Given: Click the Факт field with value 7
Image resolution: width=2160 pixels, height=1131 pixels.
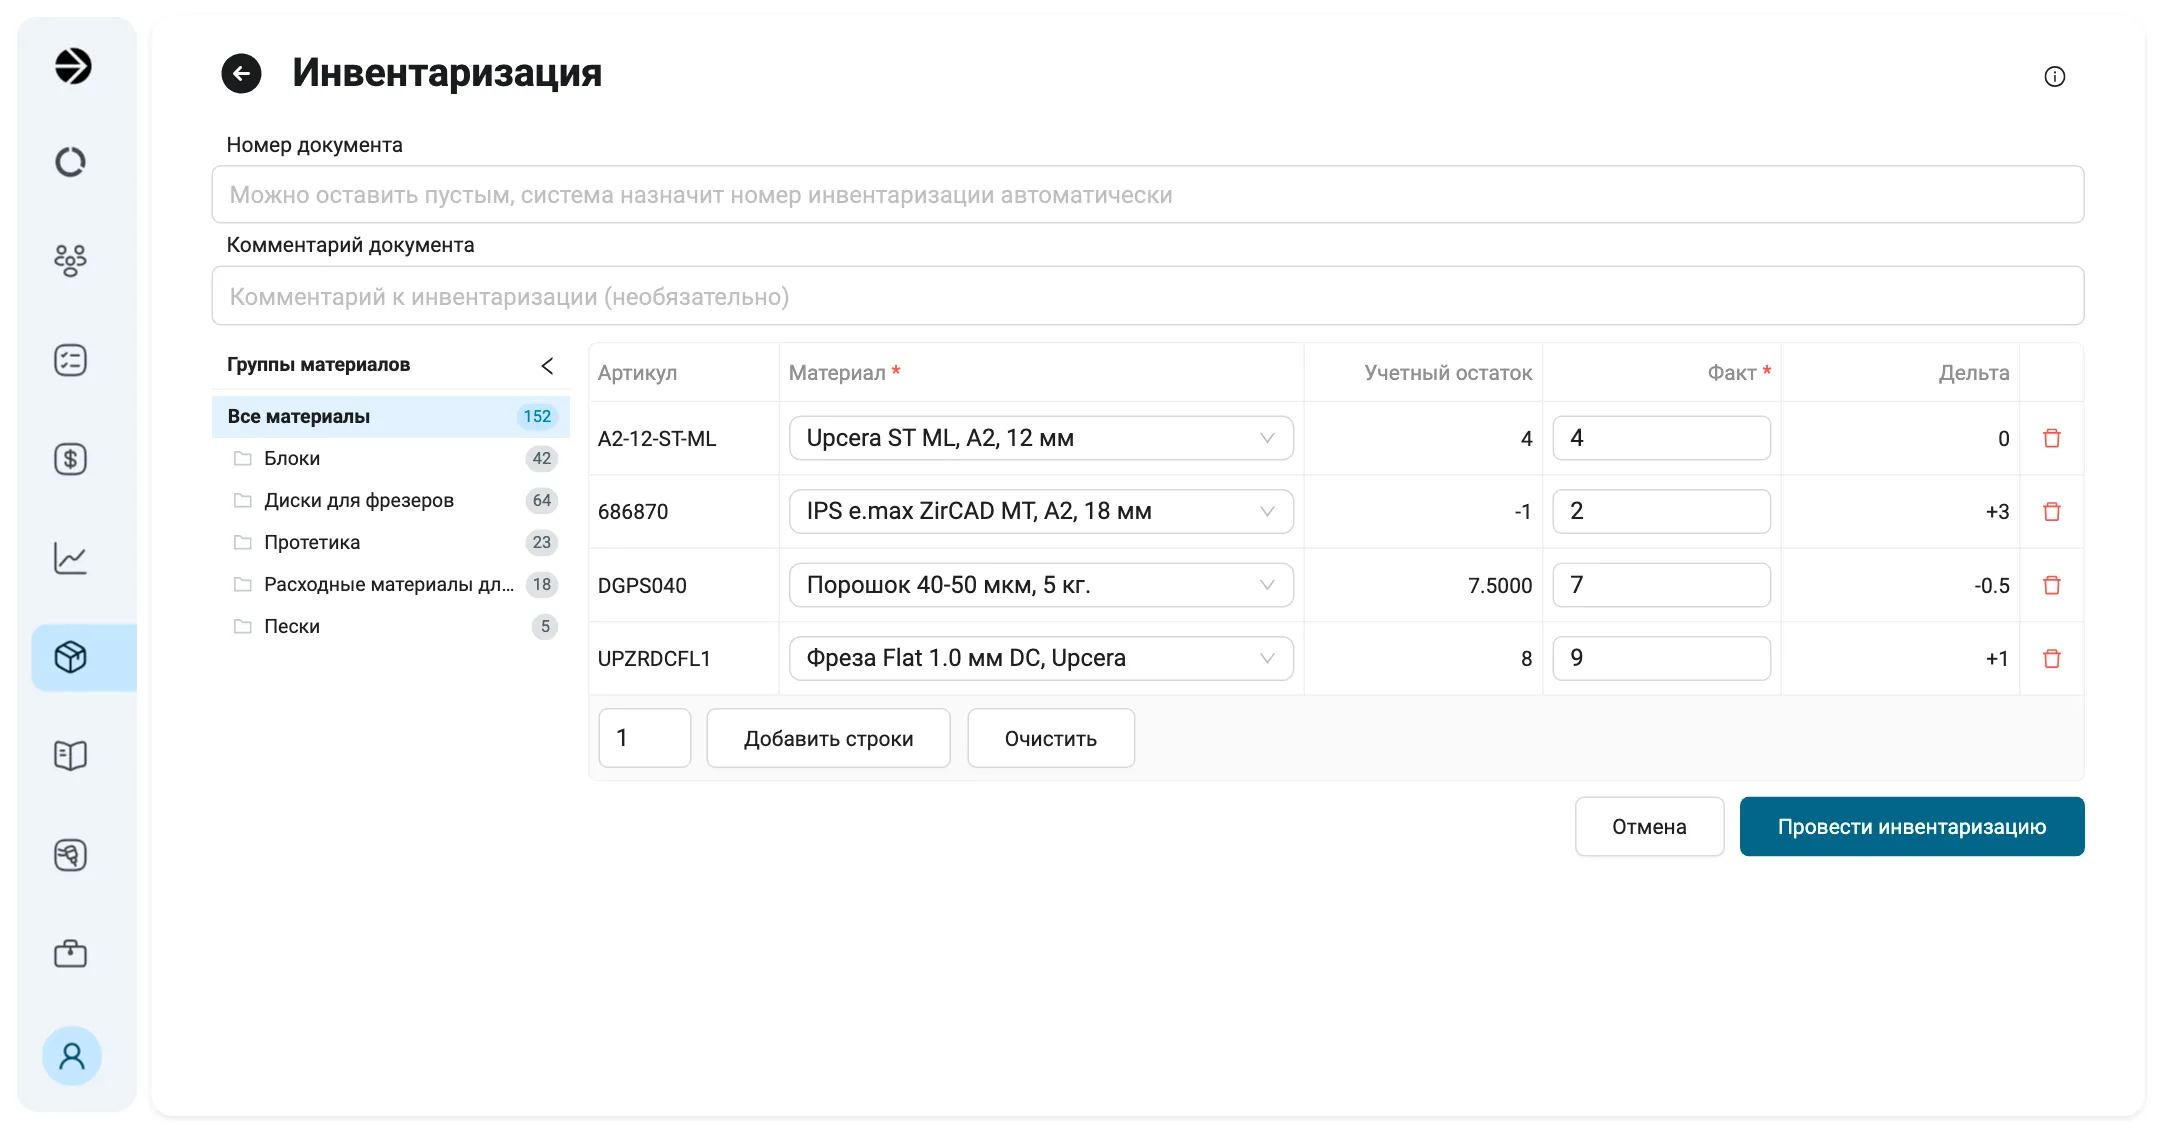Looking at the screenshot, I should 1661,585.
